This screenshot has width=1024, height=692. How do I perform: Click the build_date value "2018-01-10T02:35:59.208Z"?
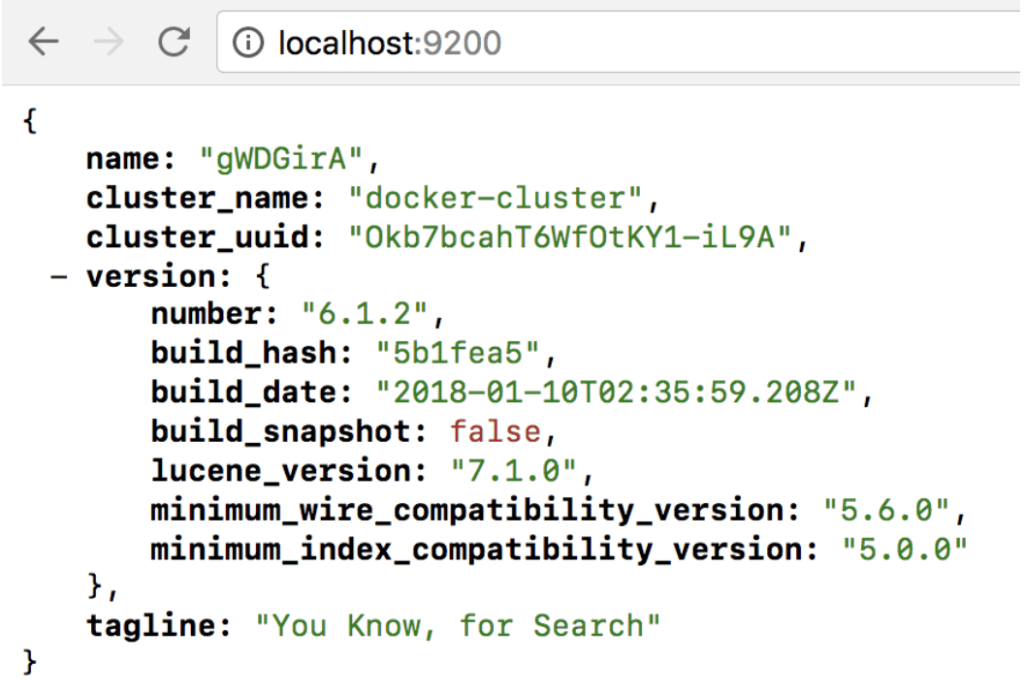tap(616, 392)
